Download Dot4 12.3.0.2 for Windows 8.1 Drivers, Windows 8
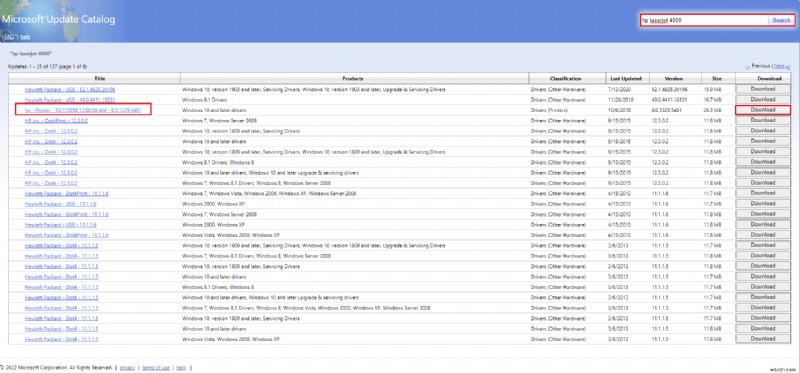Image resolution: width=800 pixels, height=373 pixels. tap(763, 162)
